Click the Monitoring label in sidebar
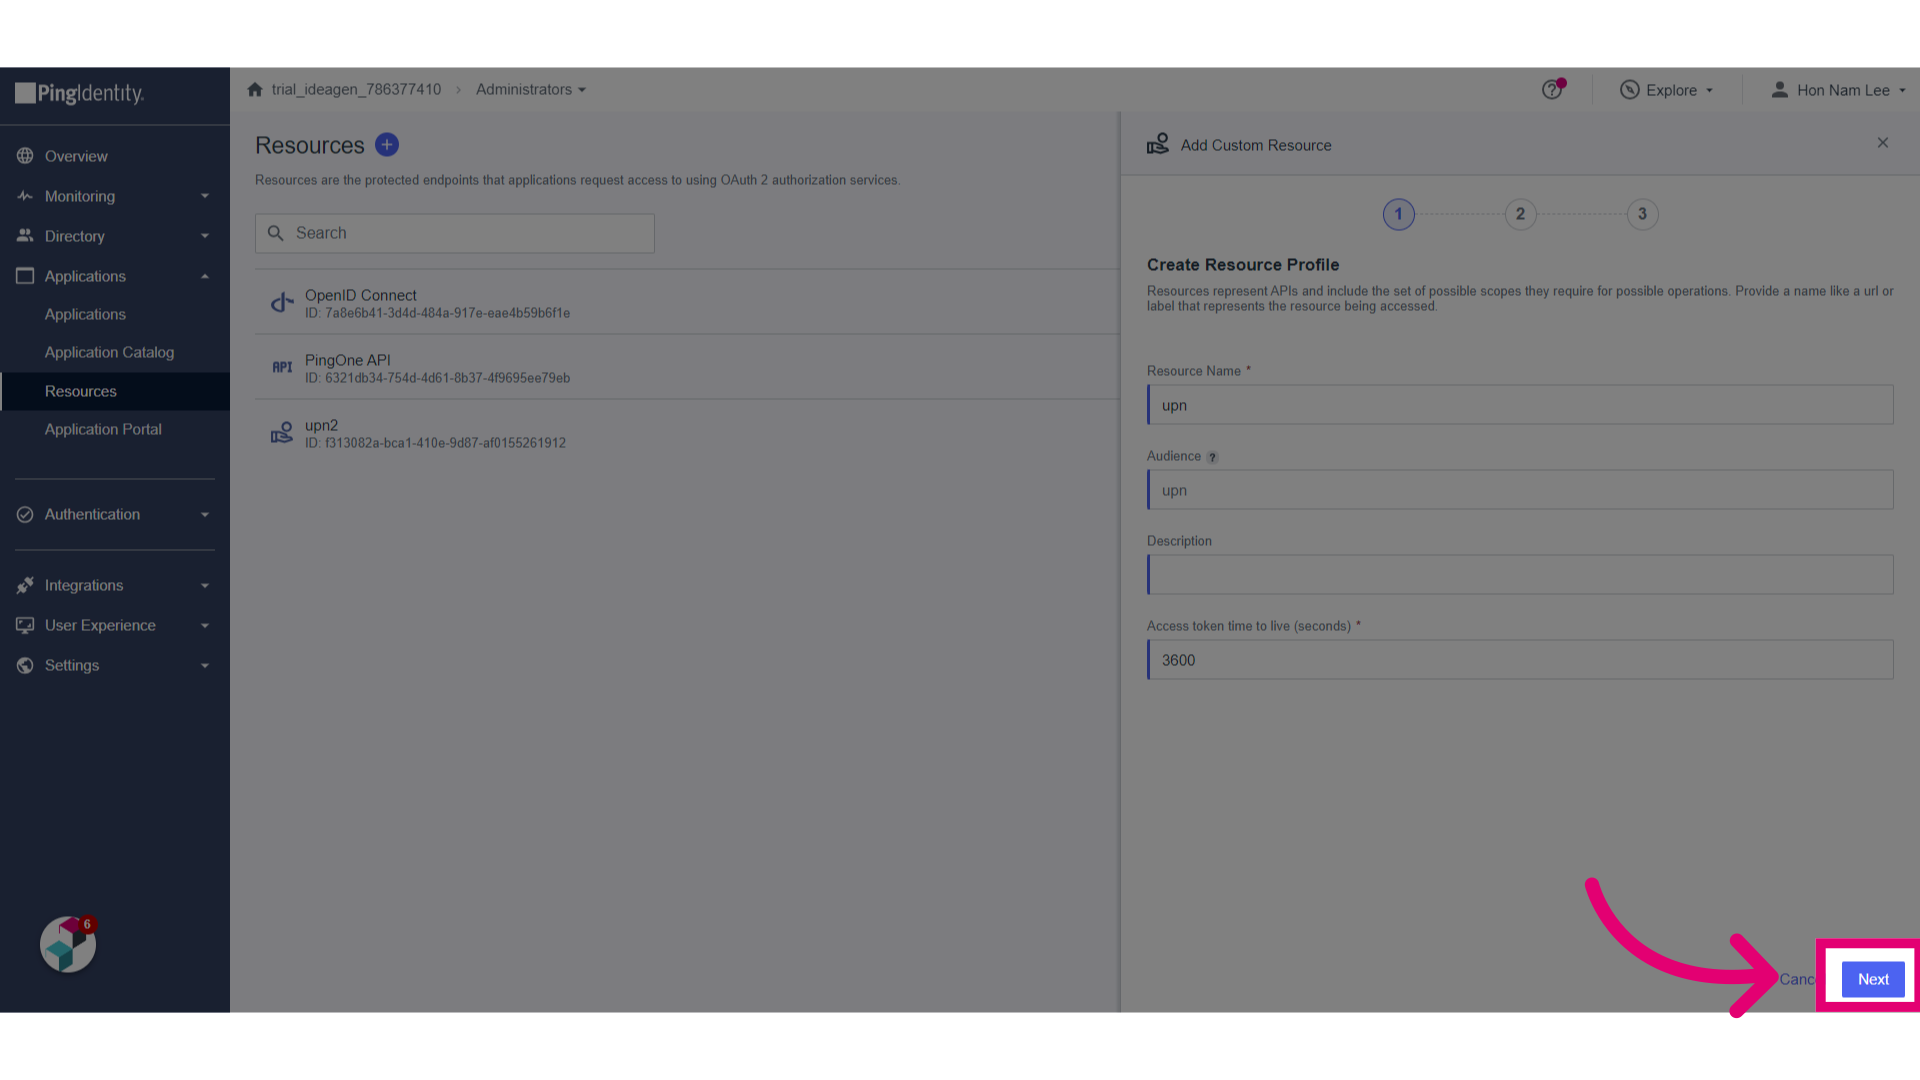Image resolution: width=1920 pixels, height=1080 pixels. 80,196
